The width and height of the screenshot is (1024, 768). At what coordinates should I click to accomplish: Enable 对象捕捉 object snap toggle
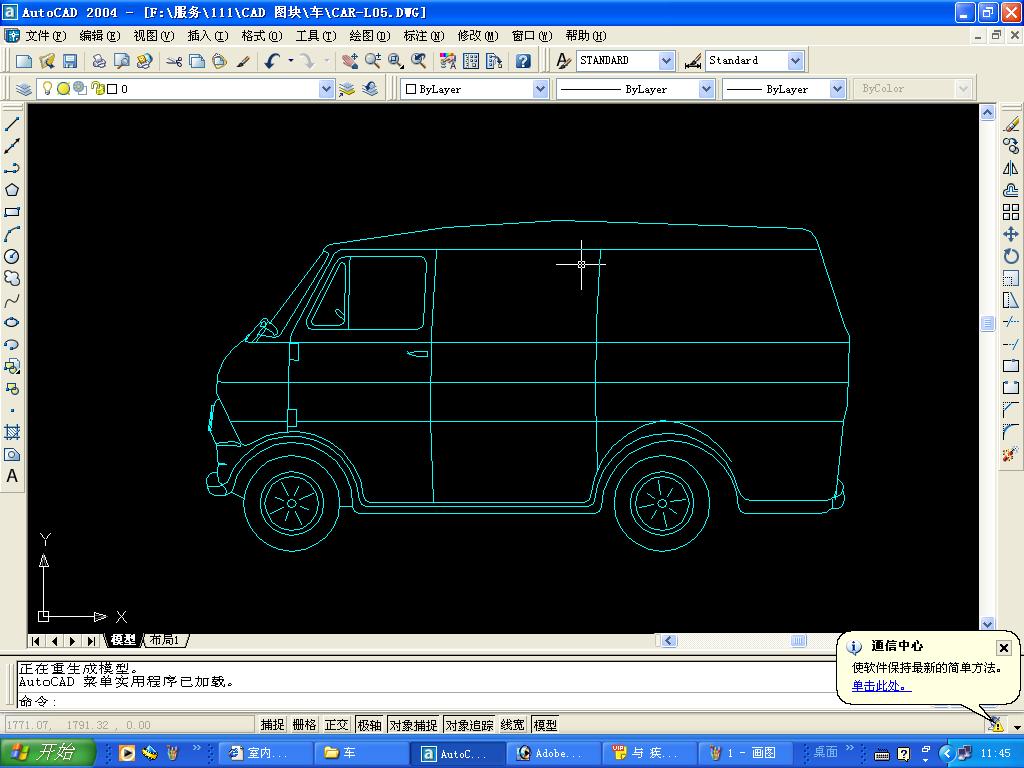(413, 725)
